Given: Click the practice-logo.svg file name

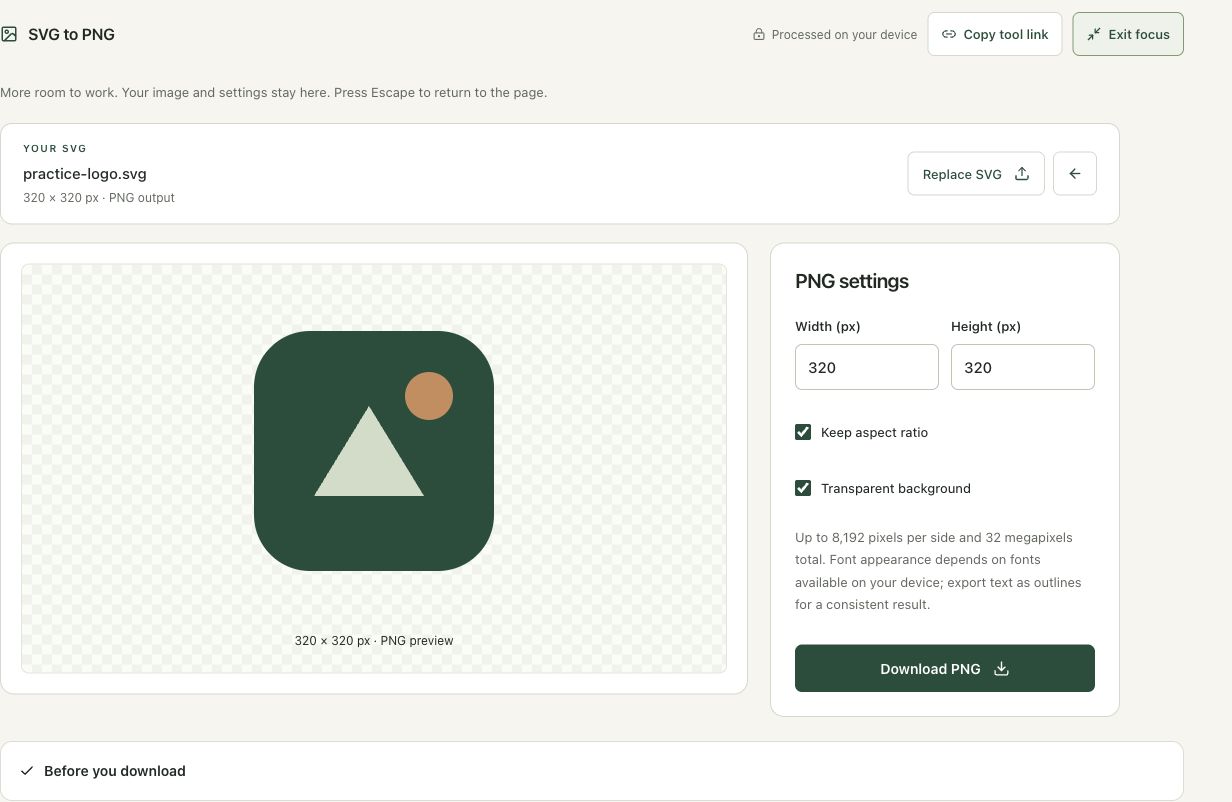Looking at the screenshot, I should (85, 173).
